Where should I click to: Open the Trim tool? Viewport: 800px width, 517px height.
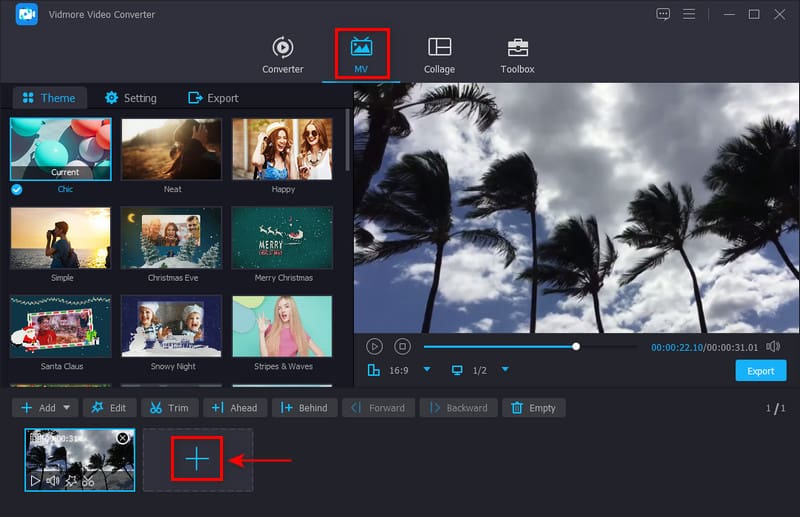tap(169, 408)
